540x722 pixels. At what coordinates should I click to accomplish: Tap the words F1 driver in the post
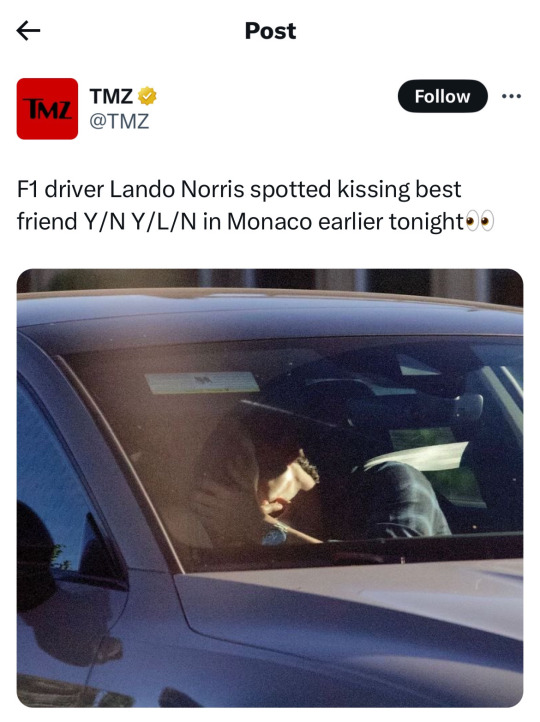[x=60, y=189]
